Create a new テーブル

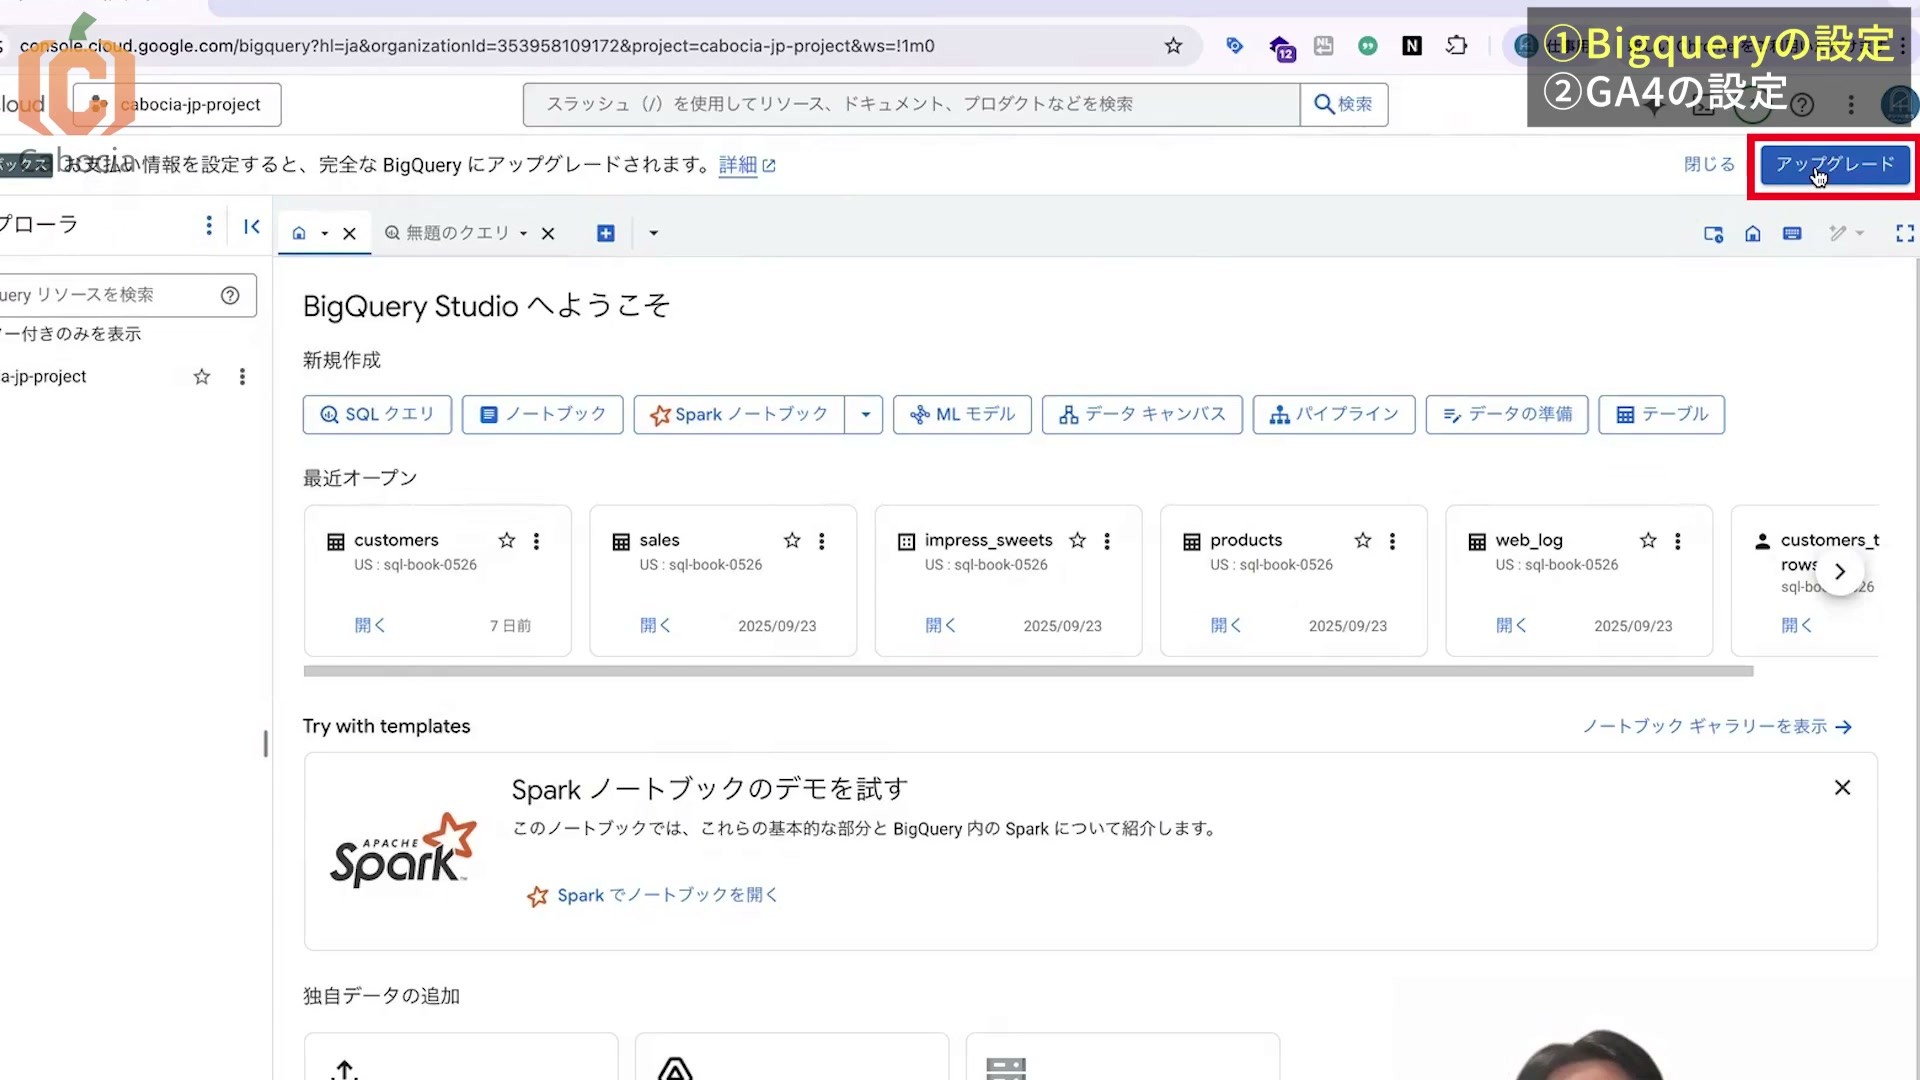pyautogui.click(x=1662, y=414)
